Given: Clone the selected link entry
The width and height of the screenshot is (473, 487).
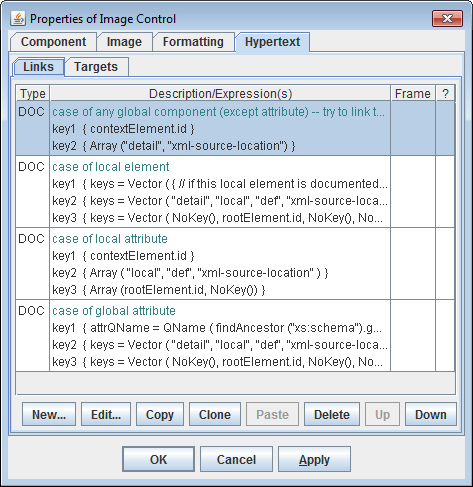Looking at the screenshot, I should pyautogui.click(x=215, y=414).
